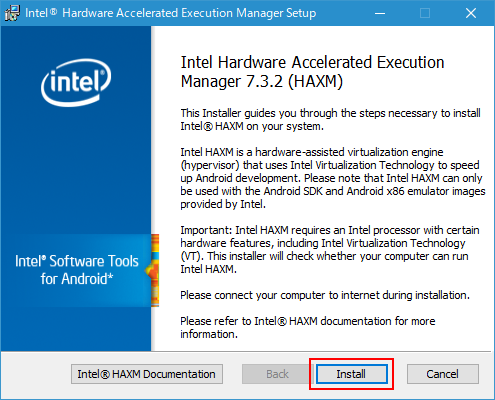Click the greyed-out Back button
The width and height of the screenshot is (495, 400).
pyautogui.click(x=277, y=374)
